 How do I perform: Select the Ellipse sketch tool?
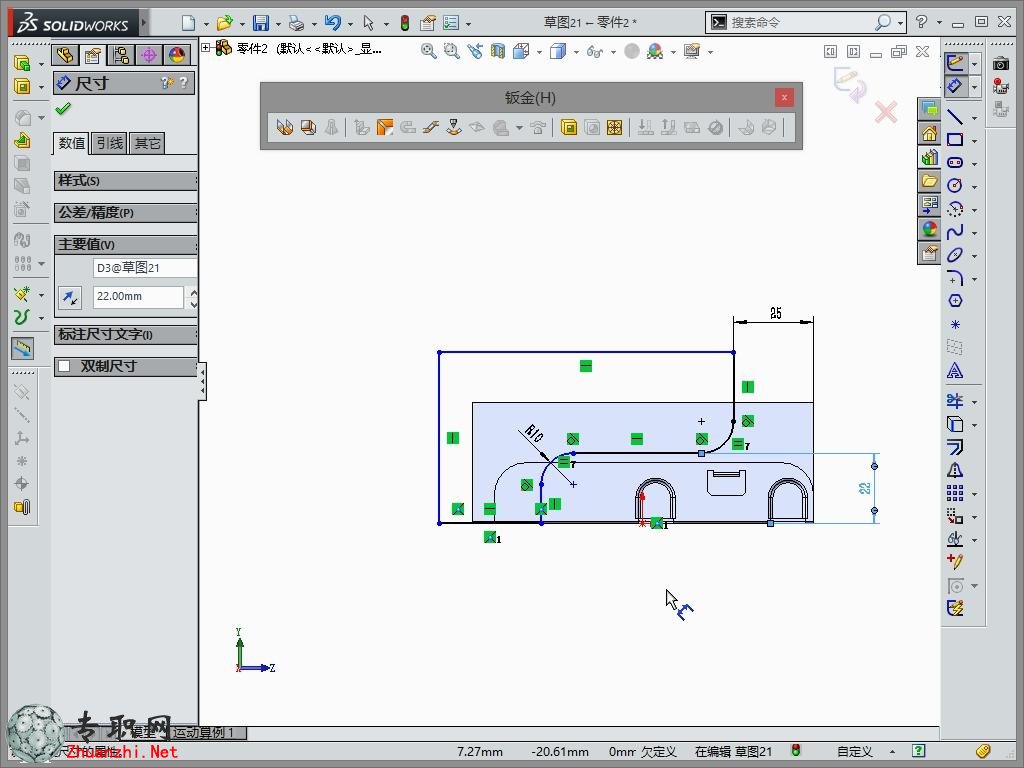[x=955, y=255]
